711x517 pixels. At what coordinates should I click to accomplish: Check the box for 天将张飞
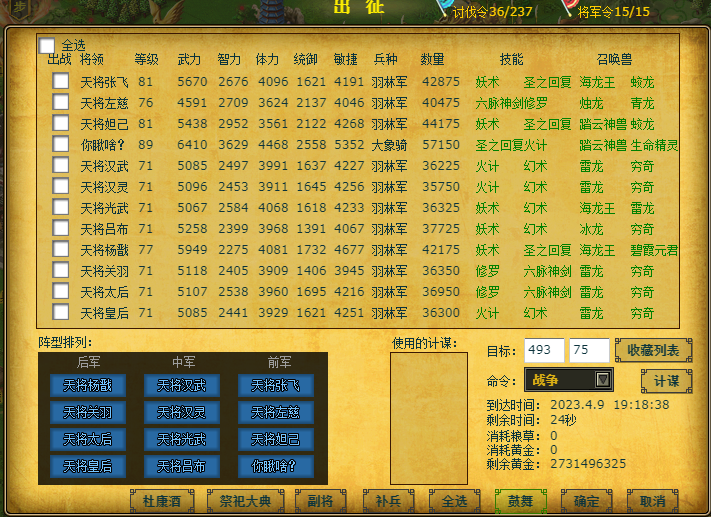pos(60,81)
